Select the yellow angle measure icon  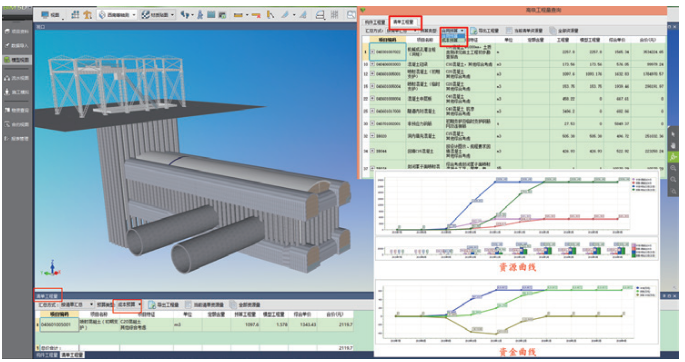tap(271, 15)
